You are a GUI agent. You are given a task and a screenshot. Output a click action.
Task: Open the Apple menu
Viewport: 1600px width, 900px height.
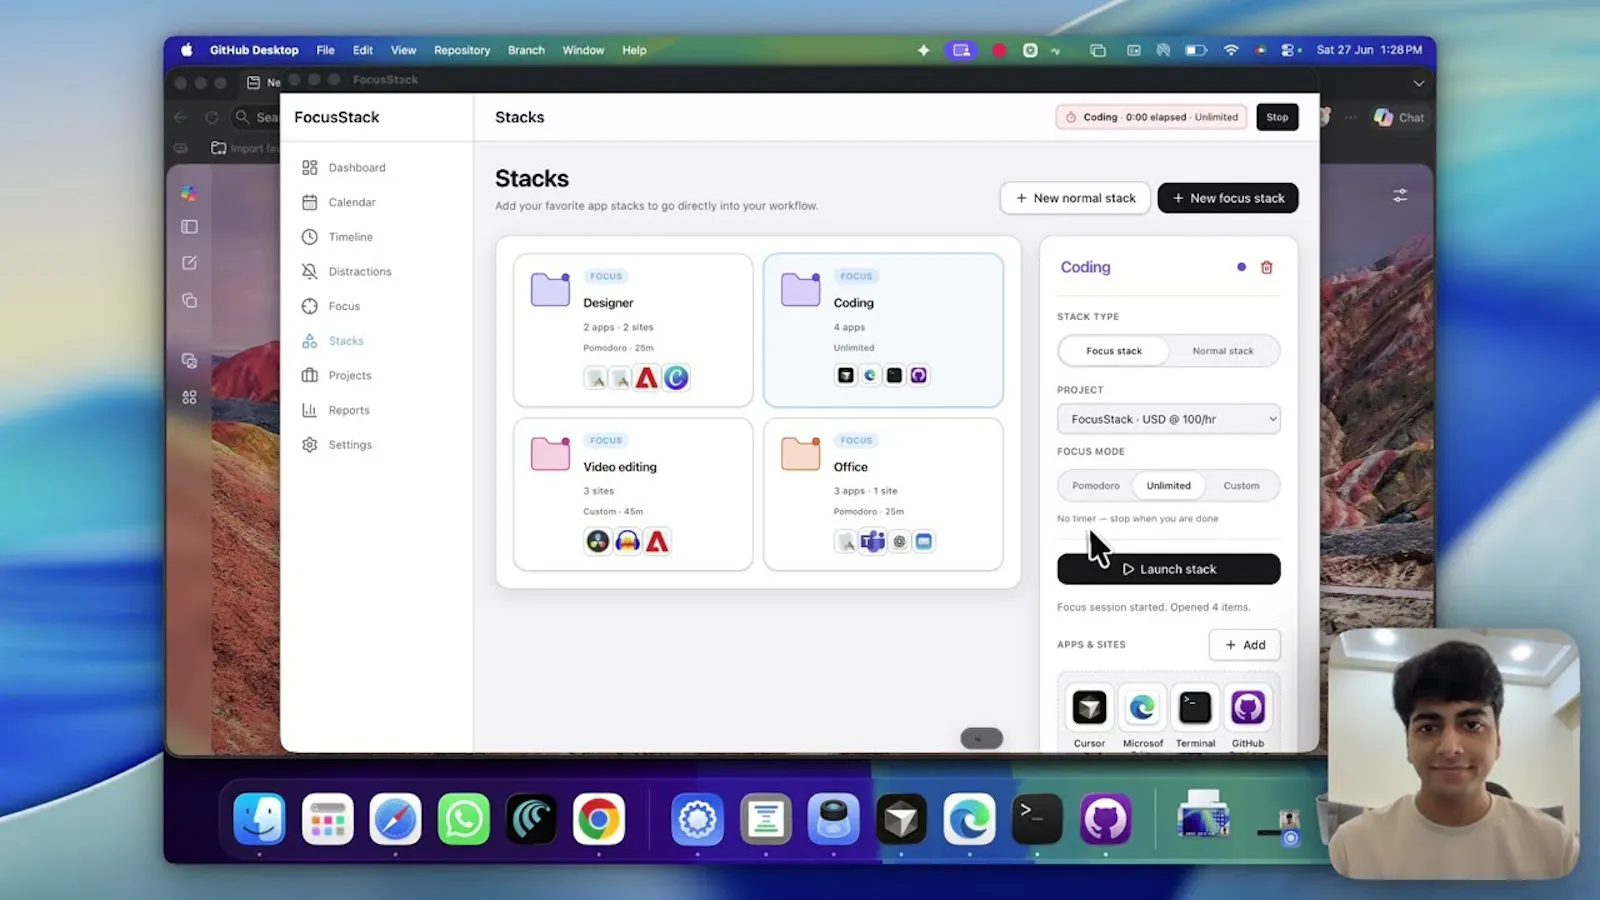(x=186, y=50)
